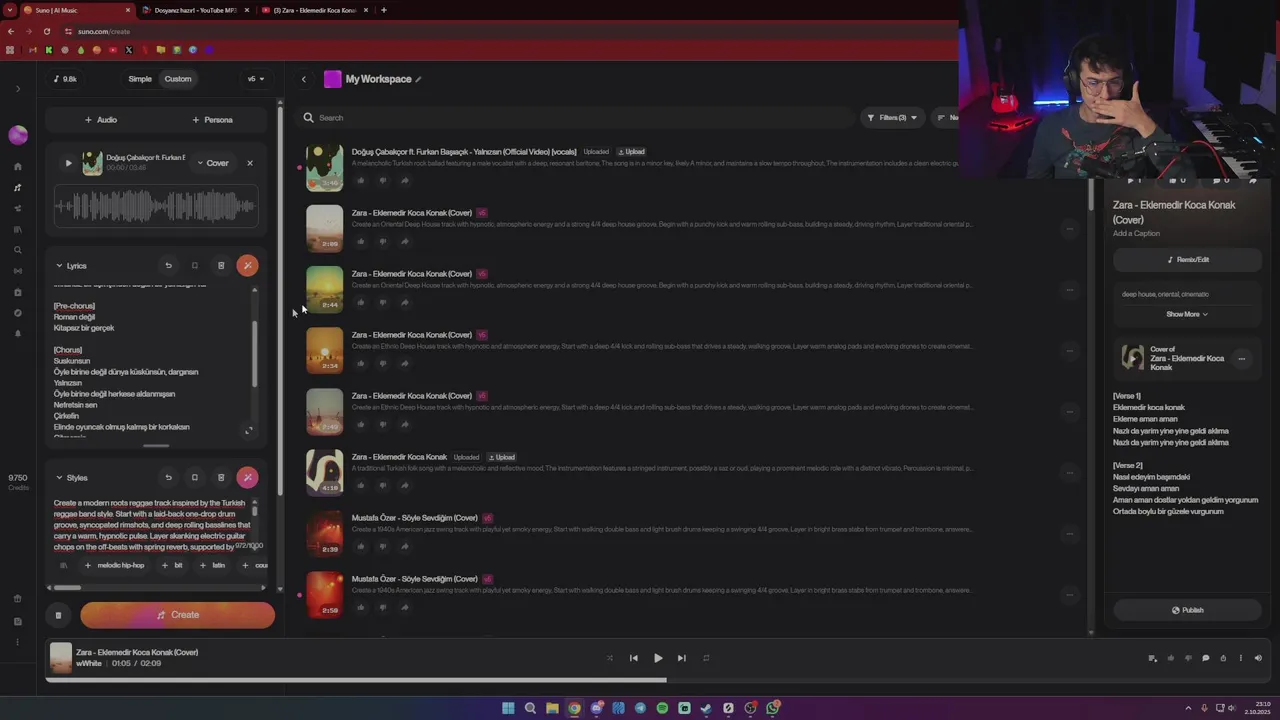
Task: Switch to the YouTube MP3 browser tab
Action: click(196, 10)
